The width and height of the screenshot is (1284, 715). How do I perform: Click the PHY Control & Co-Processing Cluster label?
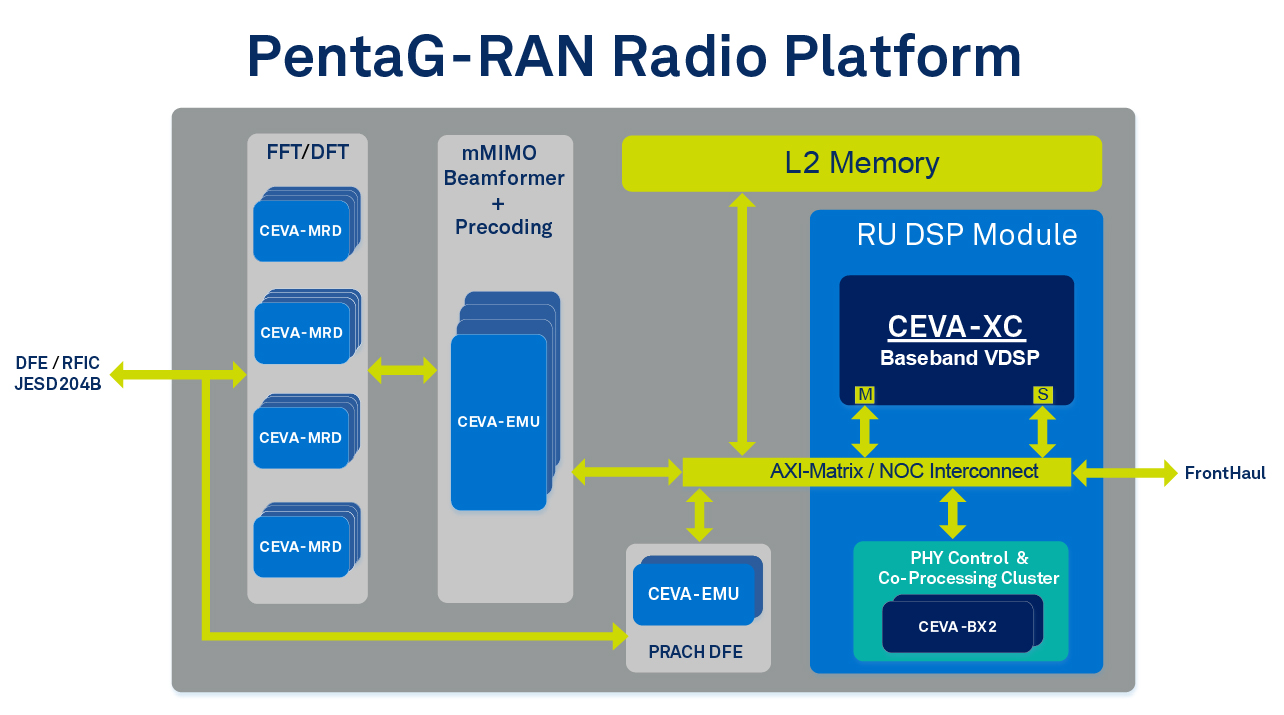[x=968, y=568]
